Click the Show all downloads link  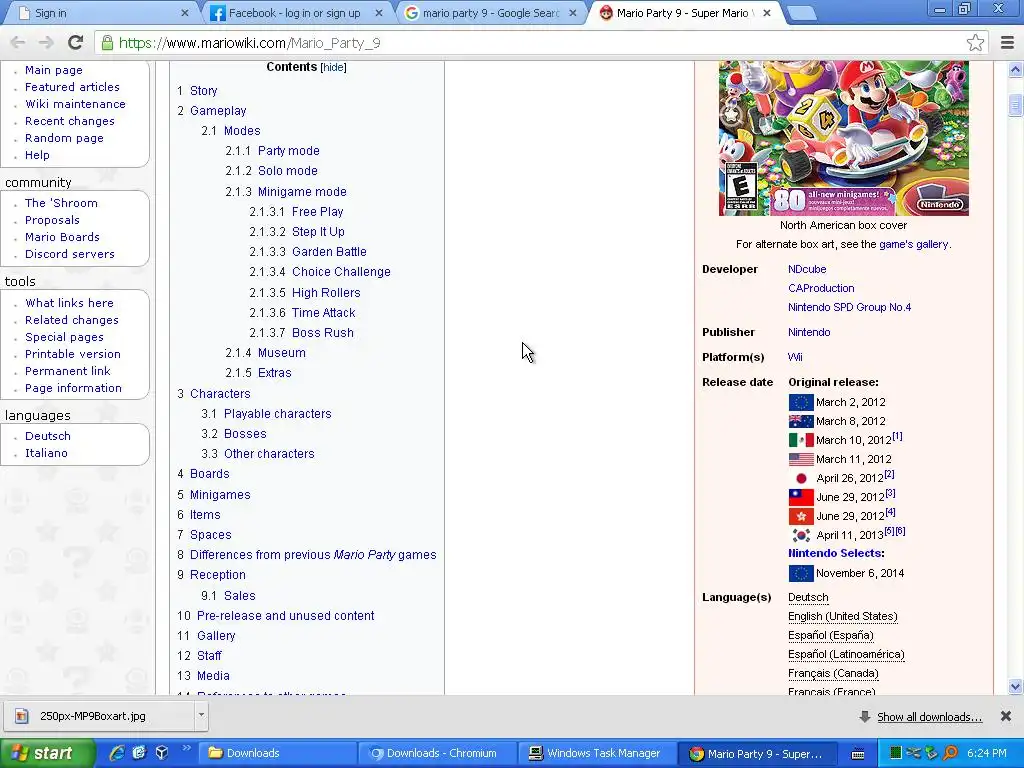pyautogui.click(x=929, y=717)
